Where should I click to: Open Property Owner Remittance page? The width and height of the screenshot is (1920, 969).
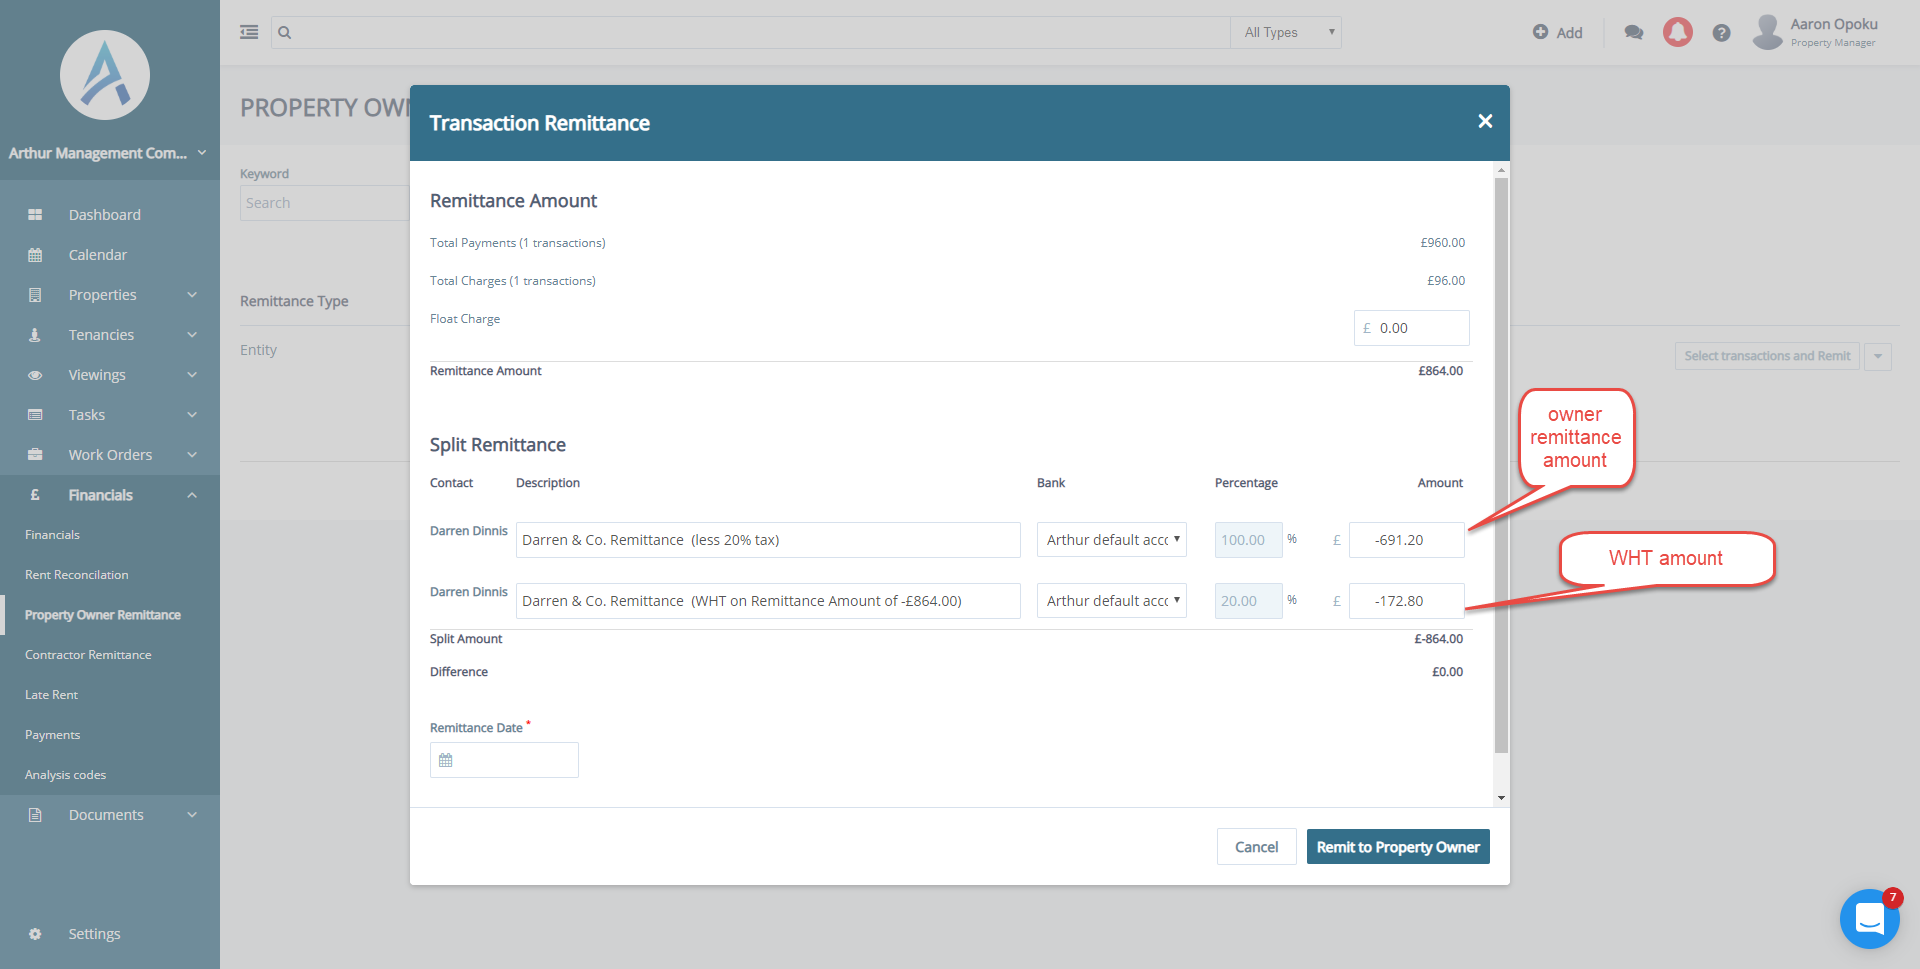[103, 615]
